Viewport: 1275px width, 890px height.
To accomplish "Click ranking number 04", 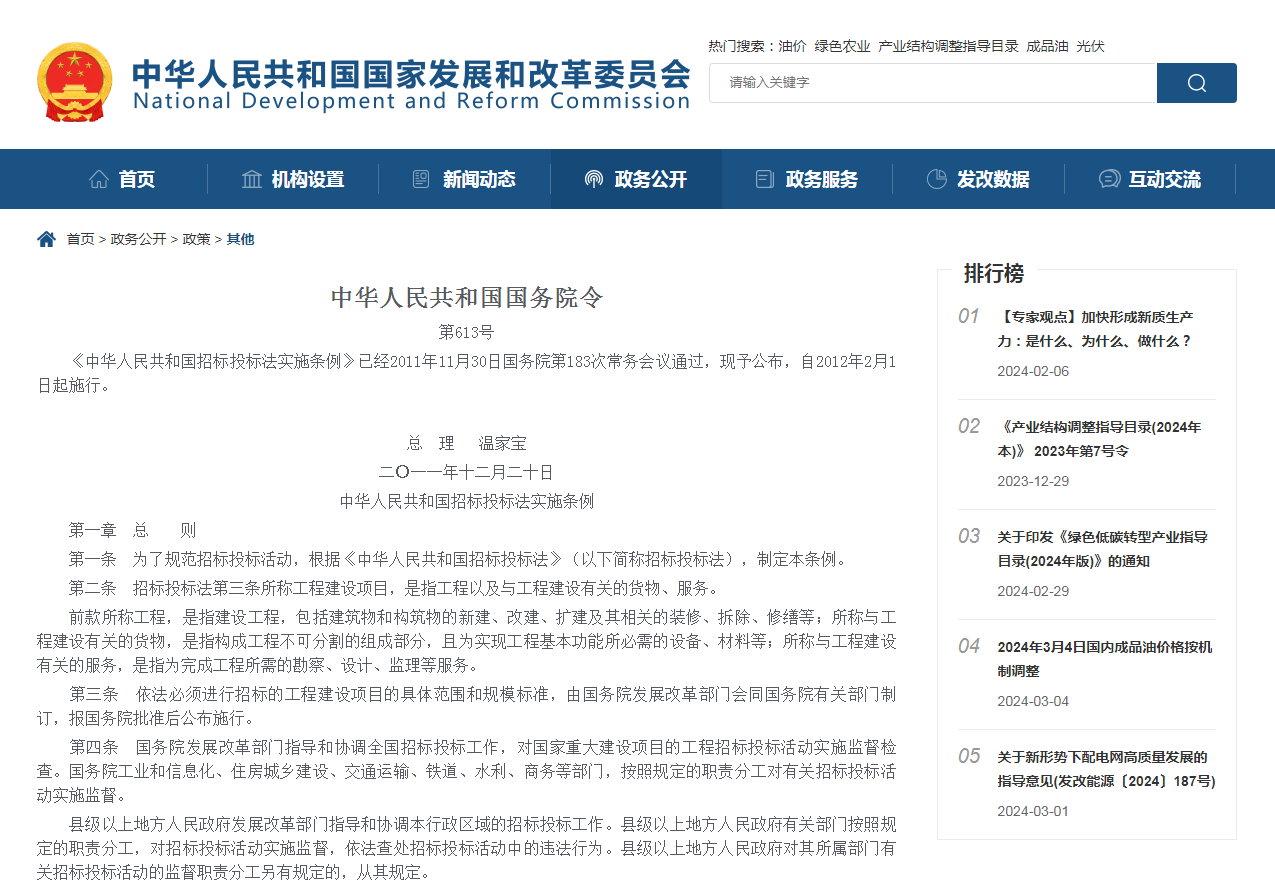I will point(968,646).
